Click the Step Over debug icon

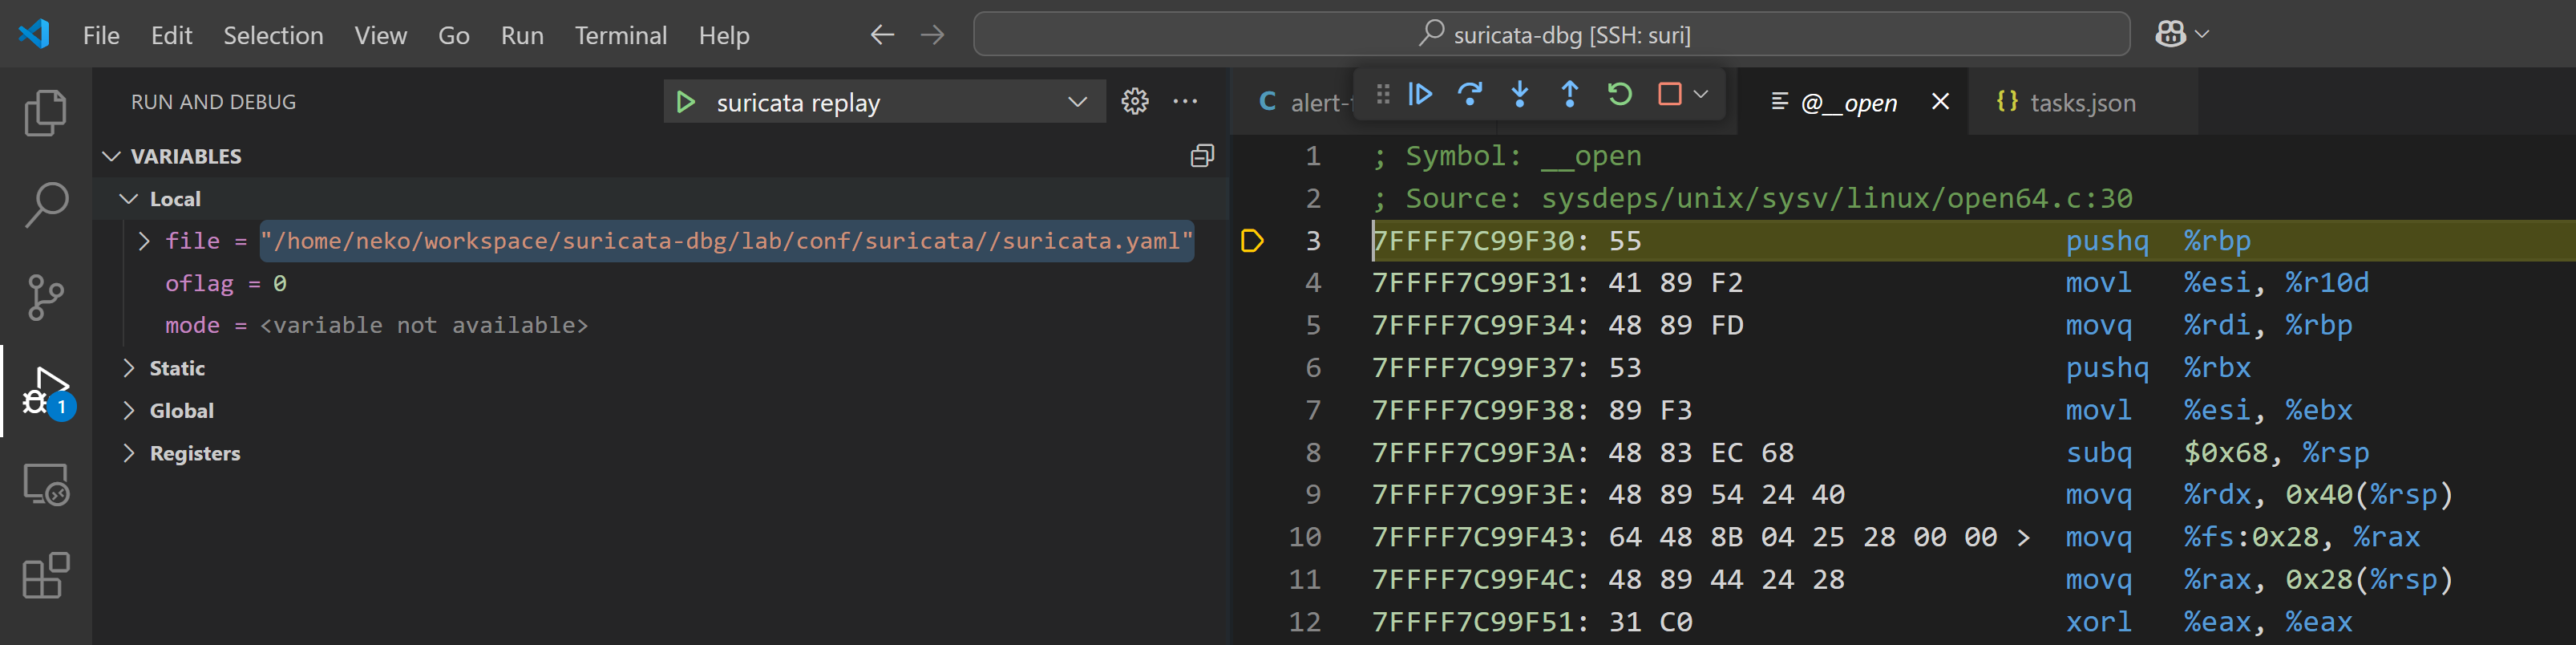[1469, 95]
